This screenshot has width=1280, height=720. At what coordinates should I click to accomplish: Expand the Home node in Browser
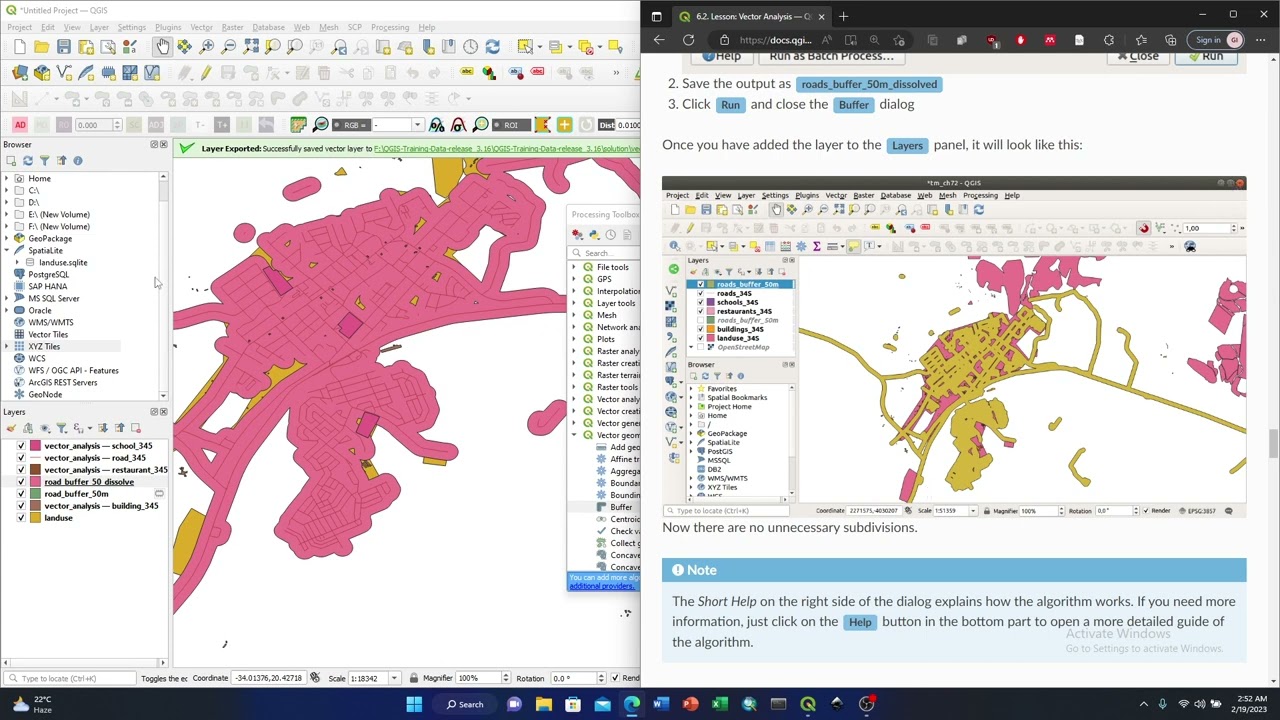tap(7, 178)
